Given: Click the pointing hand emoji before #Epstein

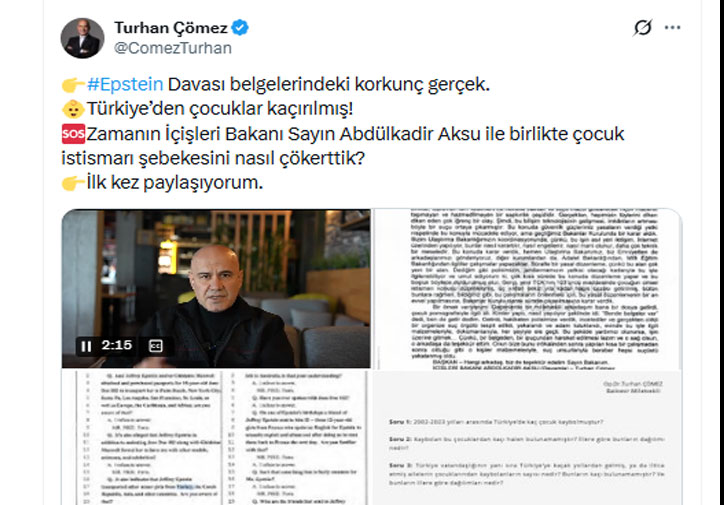Looking at the screenshot, I should click(x=73, y=84).
